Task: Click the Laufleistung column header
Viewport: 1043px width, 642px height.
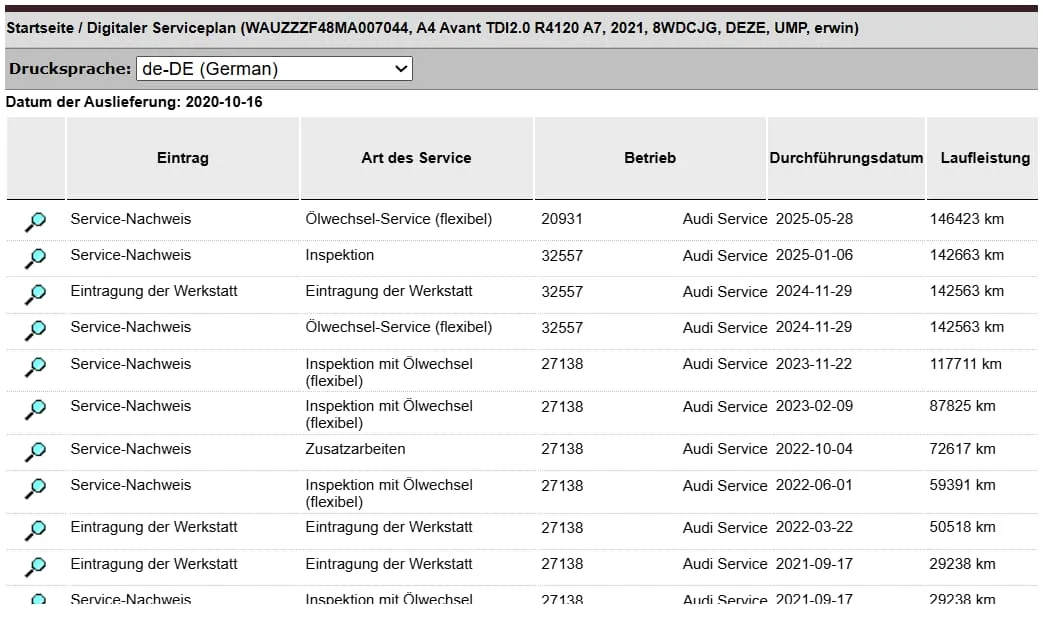Action: click(985, 158)
